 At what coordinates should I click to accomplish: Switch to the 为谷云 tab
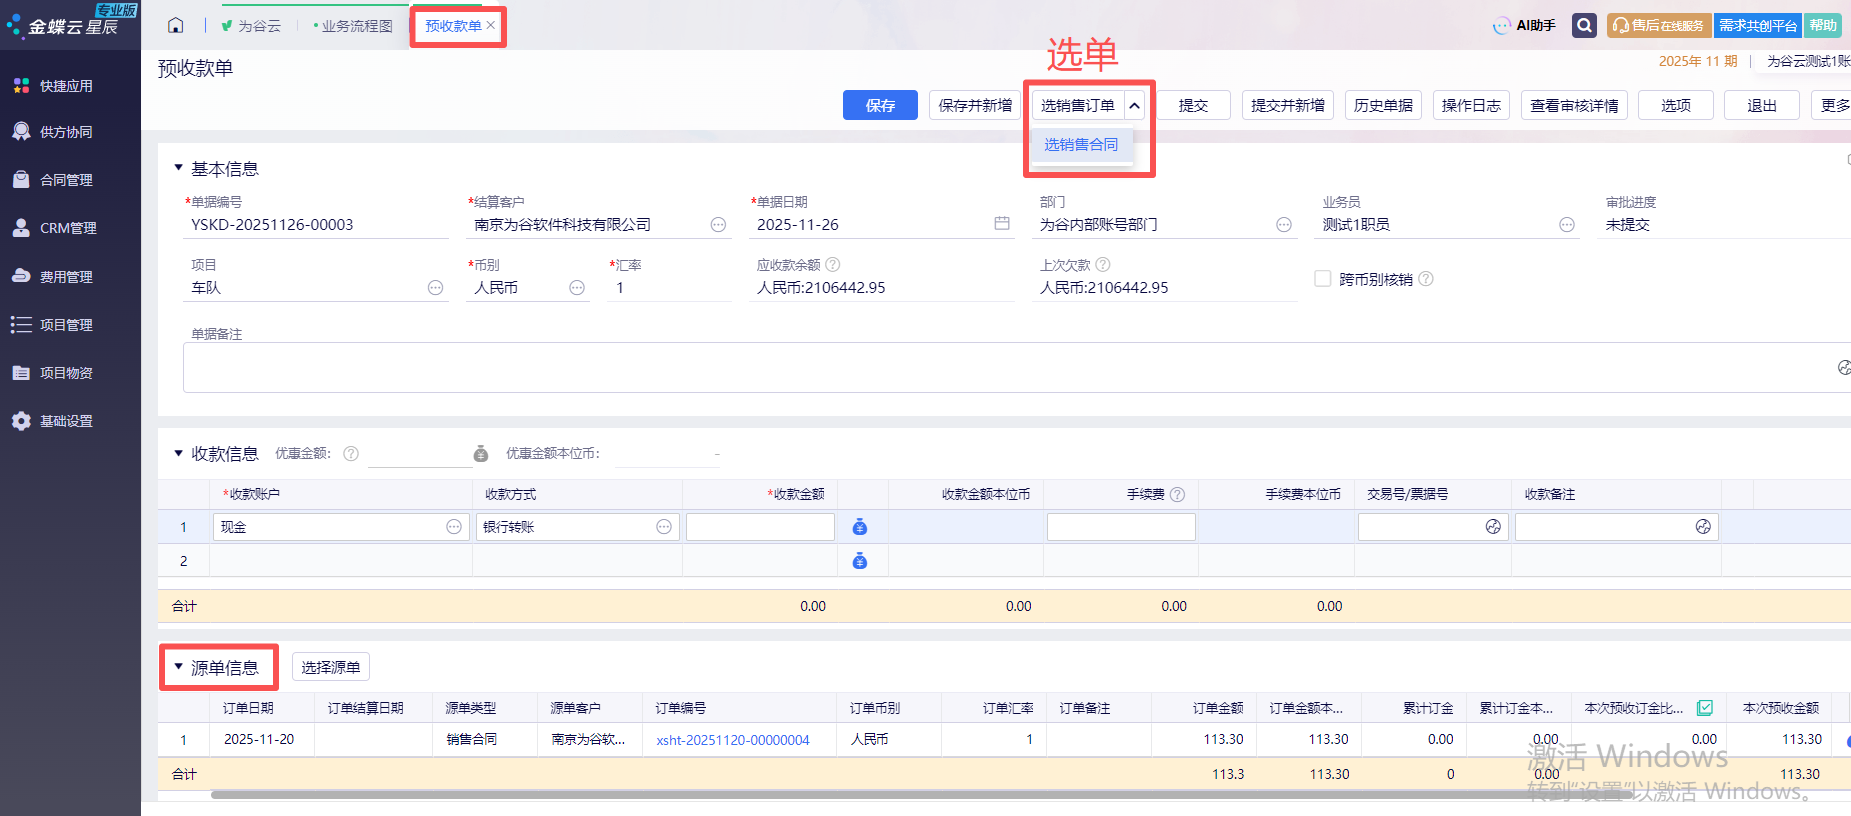coord(251,26)
